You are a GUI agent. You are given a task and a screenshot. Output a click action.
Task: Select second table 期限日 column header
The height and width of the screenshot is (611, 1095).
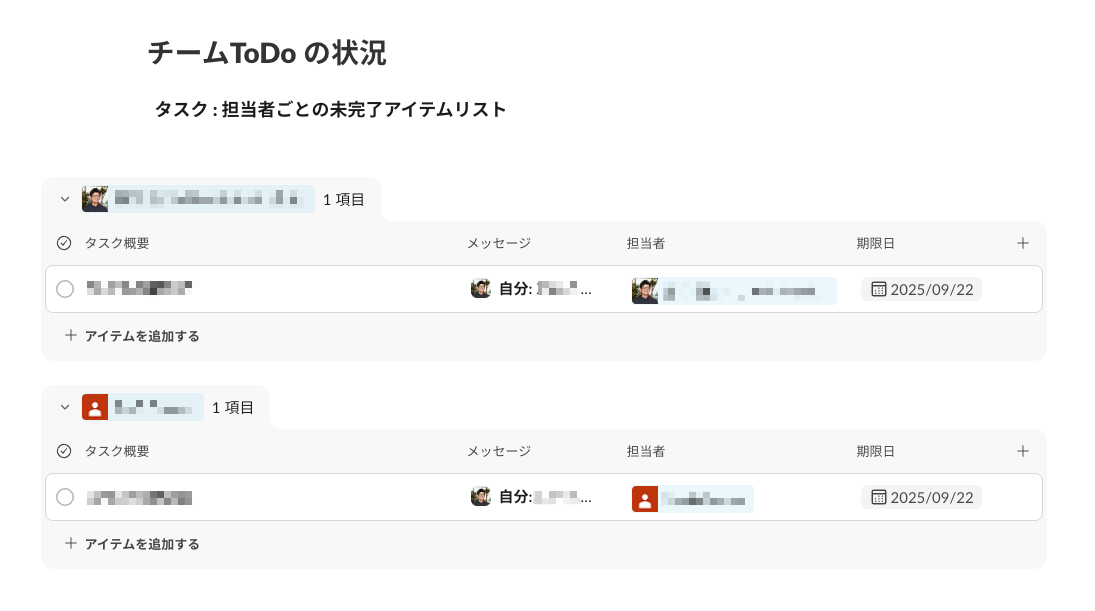(875, 451)
